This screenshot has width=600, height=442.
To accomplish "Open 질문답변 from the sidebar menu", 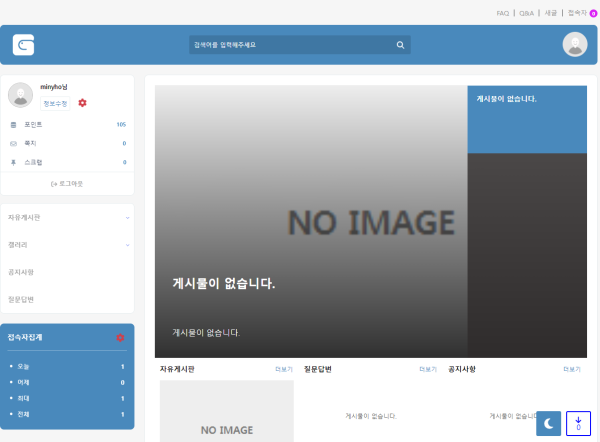I will (22, 299).
